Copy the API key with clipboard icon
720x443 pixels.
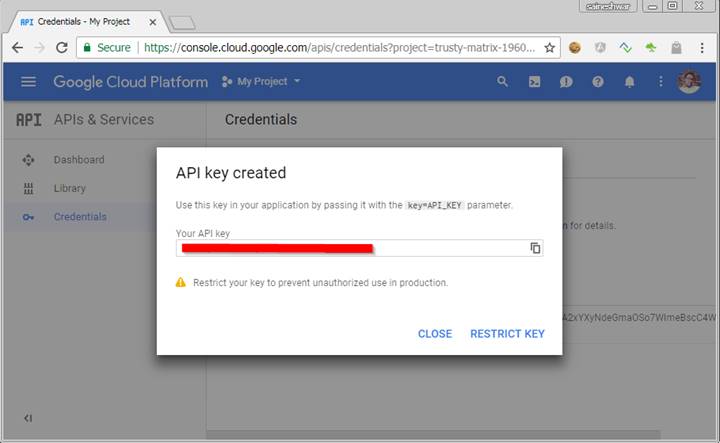pyautogui.click(x=535, y=248)
